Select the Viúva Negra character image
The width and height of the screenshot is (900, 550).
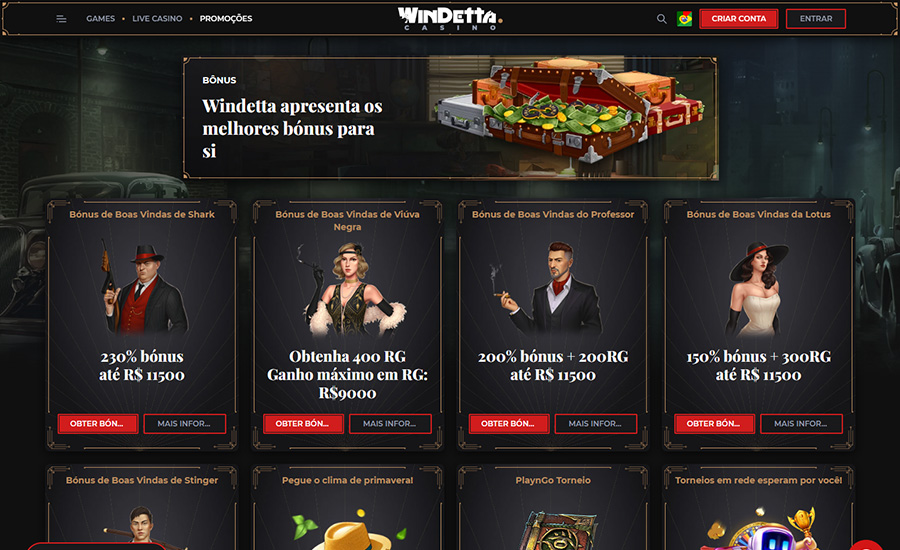tap(348, 289)
